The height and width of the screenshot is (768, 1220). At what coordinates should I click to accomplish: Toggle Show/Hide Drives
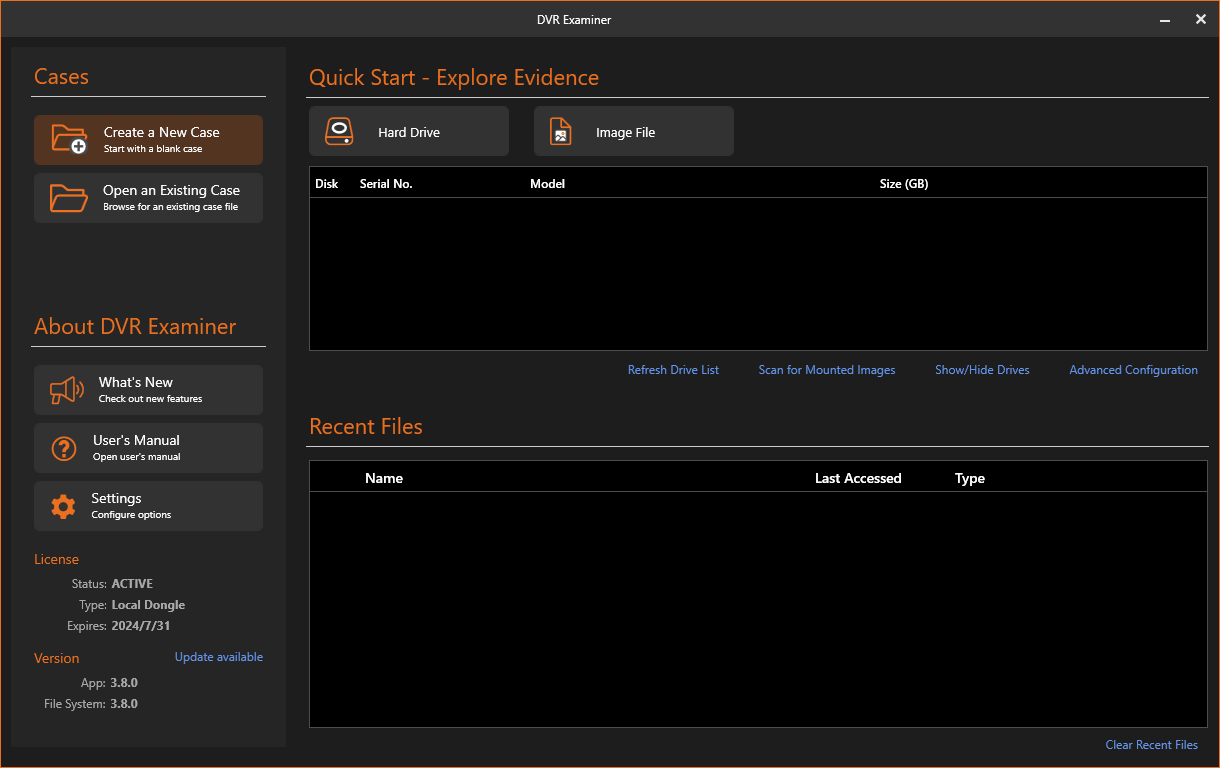coord(981,370)
